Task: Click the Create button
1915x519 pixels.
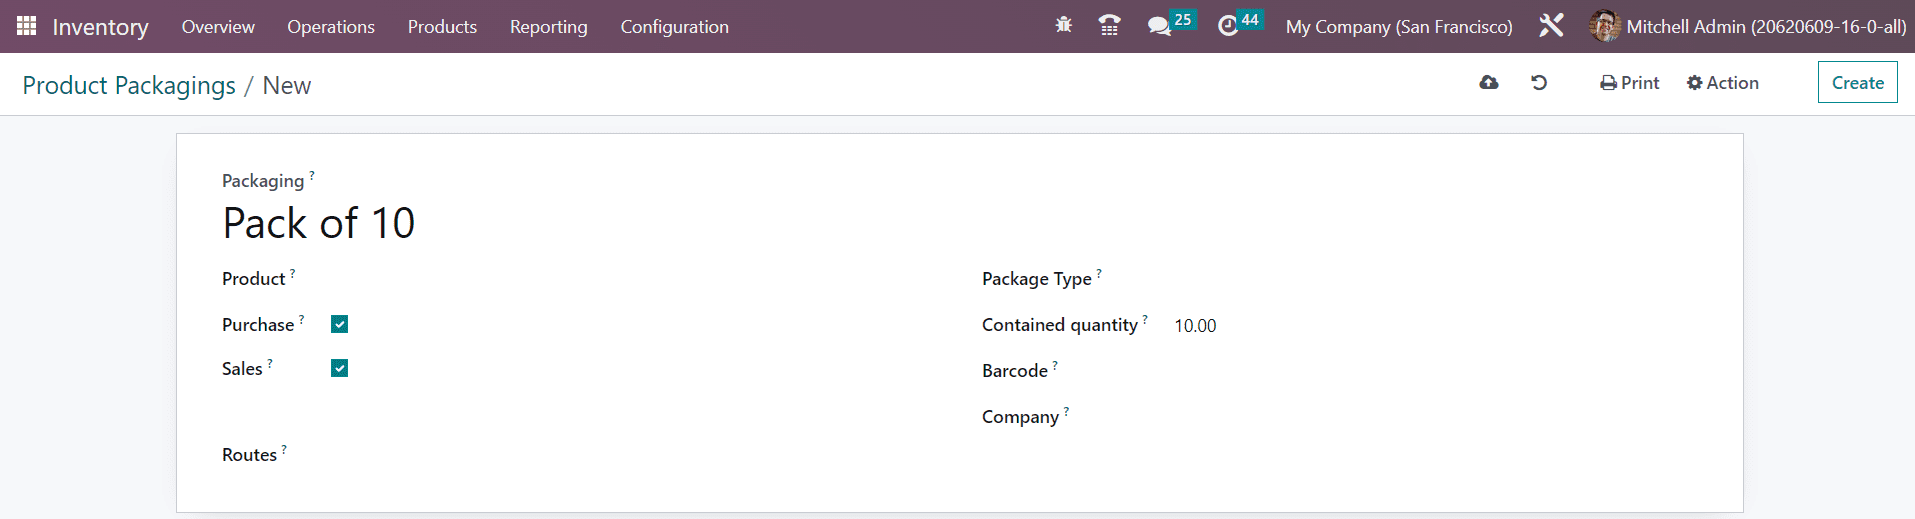Action: [x=1857, y=83]
